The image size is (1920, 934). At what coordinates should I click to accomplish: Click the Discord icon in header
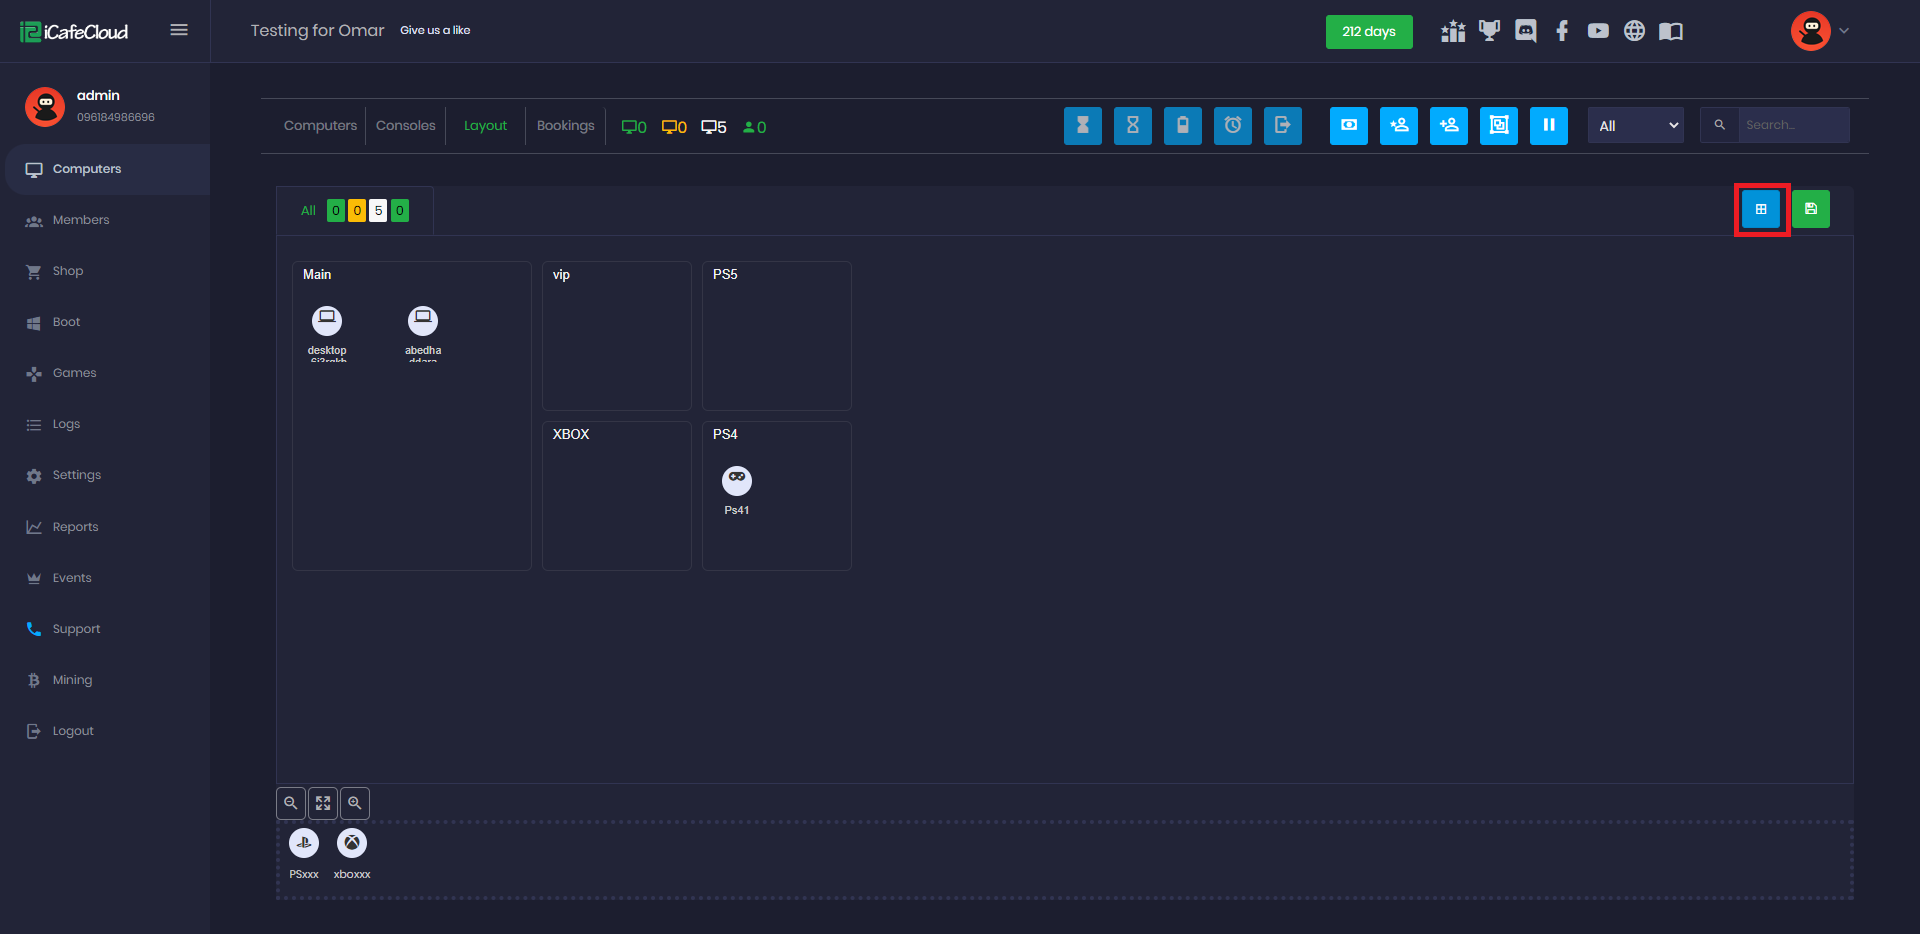point(1525,31)
